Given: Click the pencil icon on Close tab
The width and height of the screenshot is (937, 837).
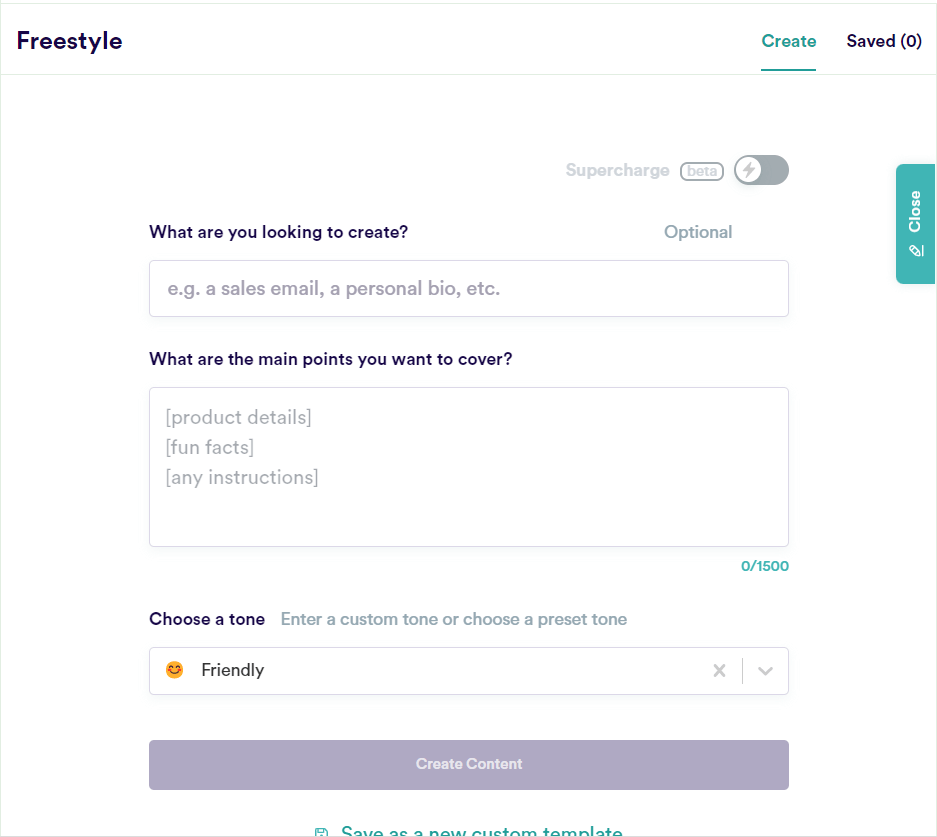Looking at the screenshot, I should click(915, 250).
